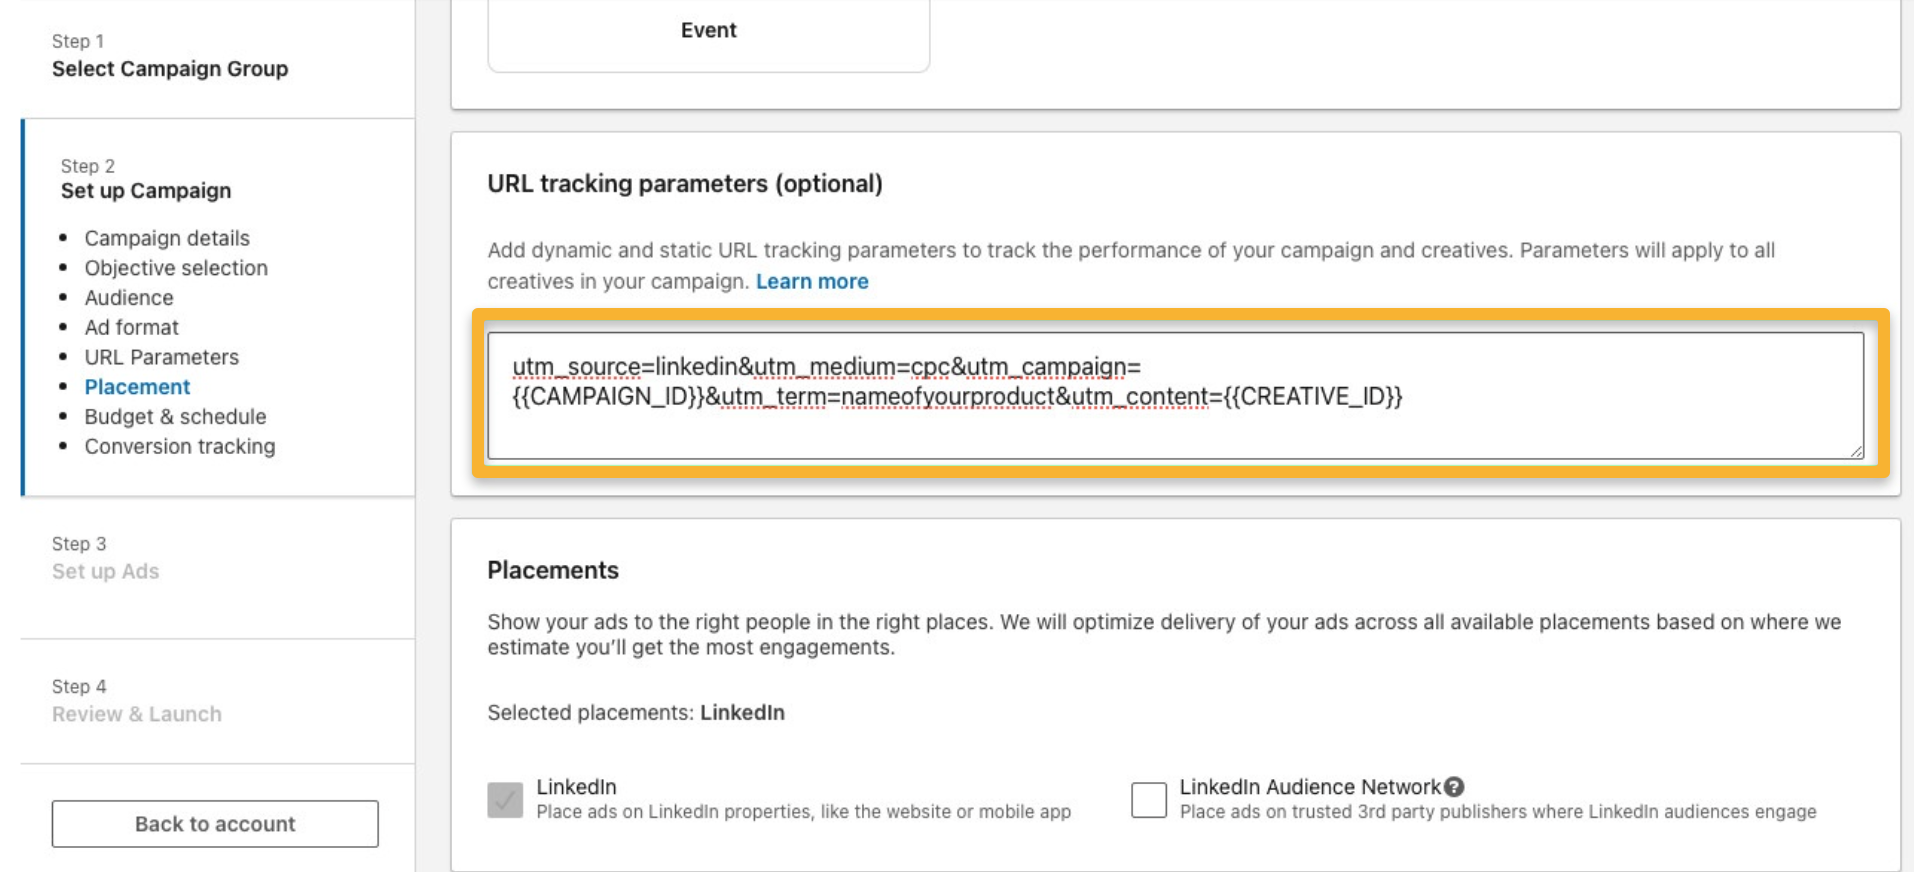Jump to Budget & schedule section

tap(175, 417)
